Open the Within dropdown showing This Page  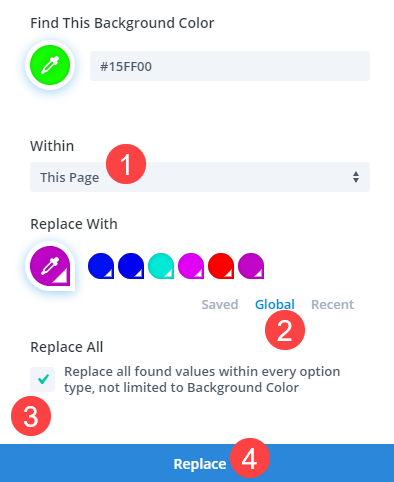coord(200,177)
